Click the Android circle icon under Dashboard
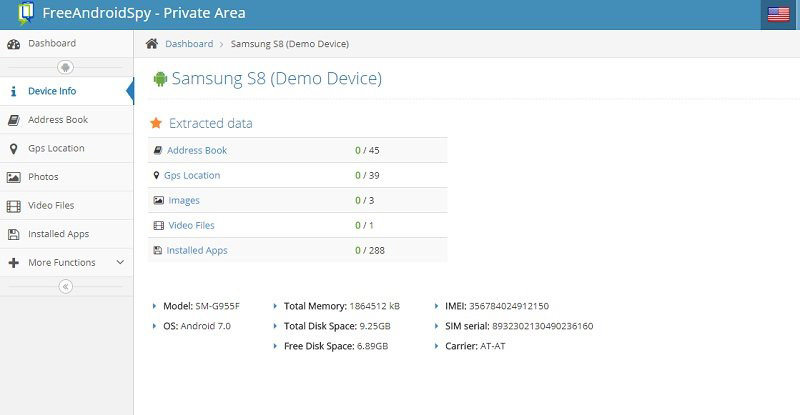This screenshot has height=415, width=800. pos(65,67)
